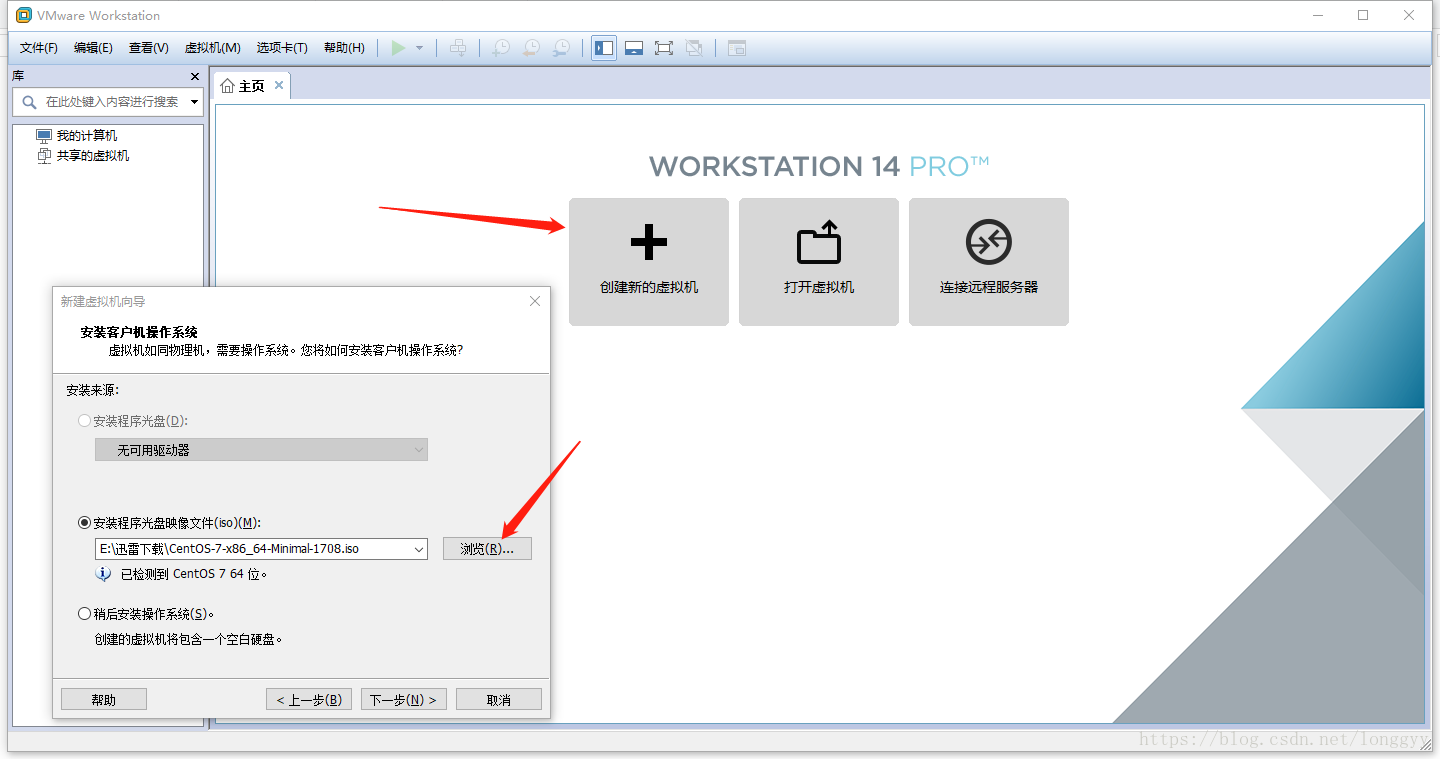
Task: Open the 帮助(H) menu
Action: tap(344, 48)
